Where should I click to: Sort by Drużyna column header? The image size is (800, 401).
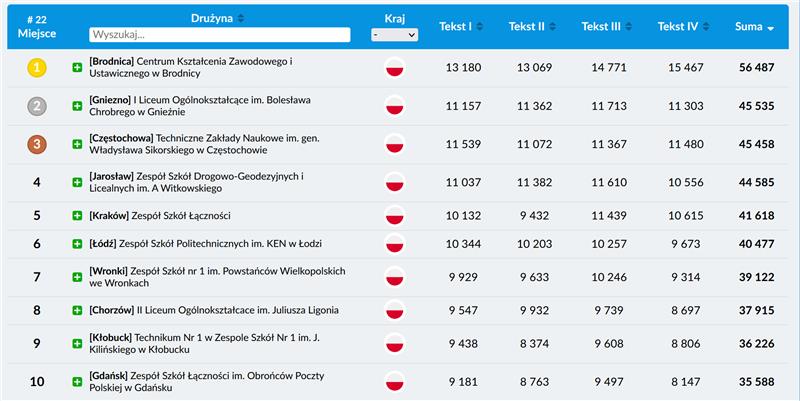click(x=217, y=18)
